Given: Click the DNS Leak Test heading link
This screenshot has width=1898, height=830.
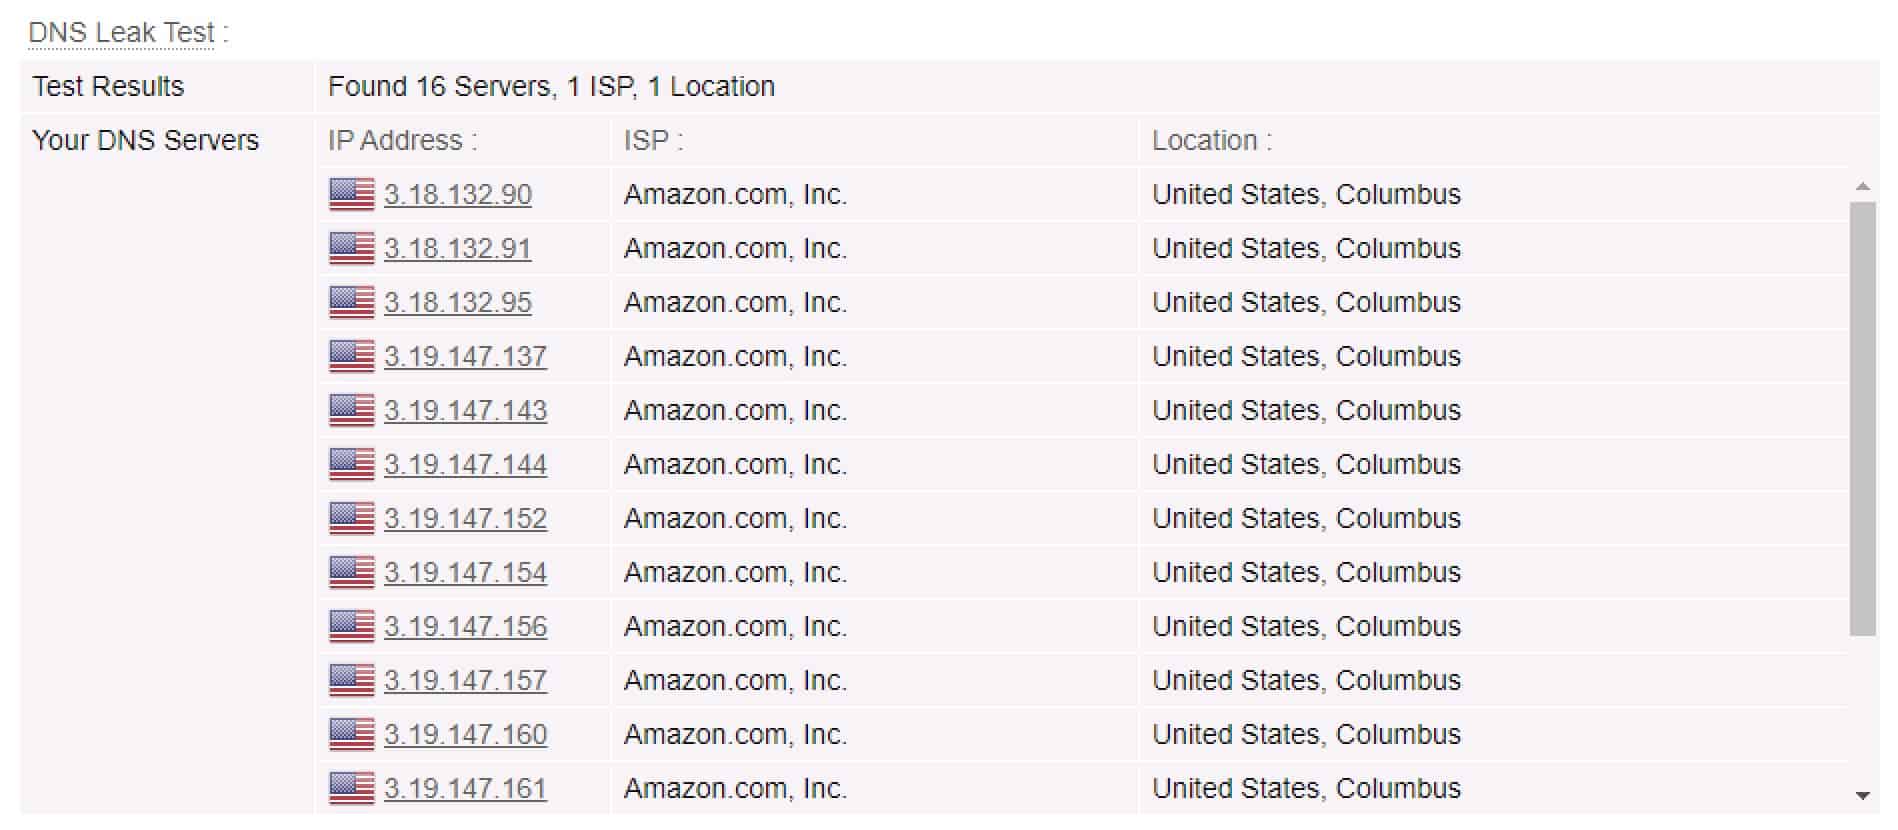Looking at the screenshot, I should point(121,33).
